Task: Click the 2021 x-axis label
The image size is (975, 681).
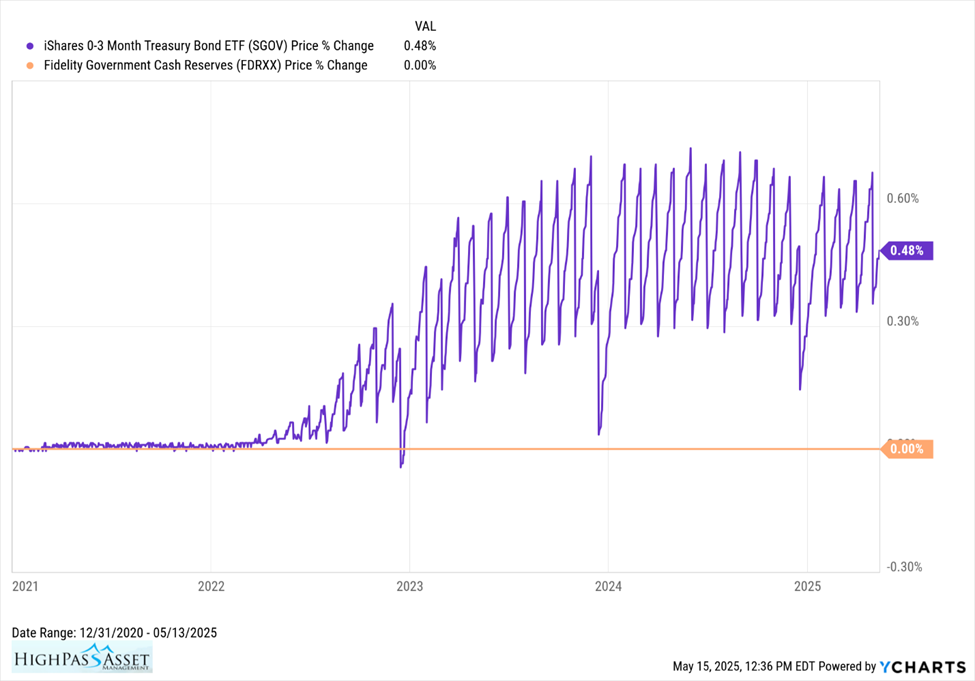Action: click(x=25, y=586)
